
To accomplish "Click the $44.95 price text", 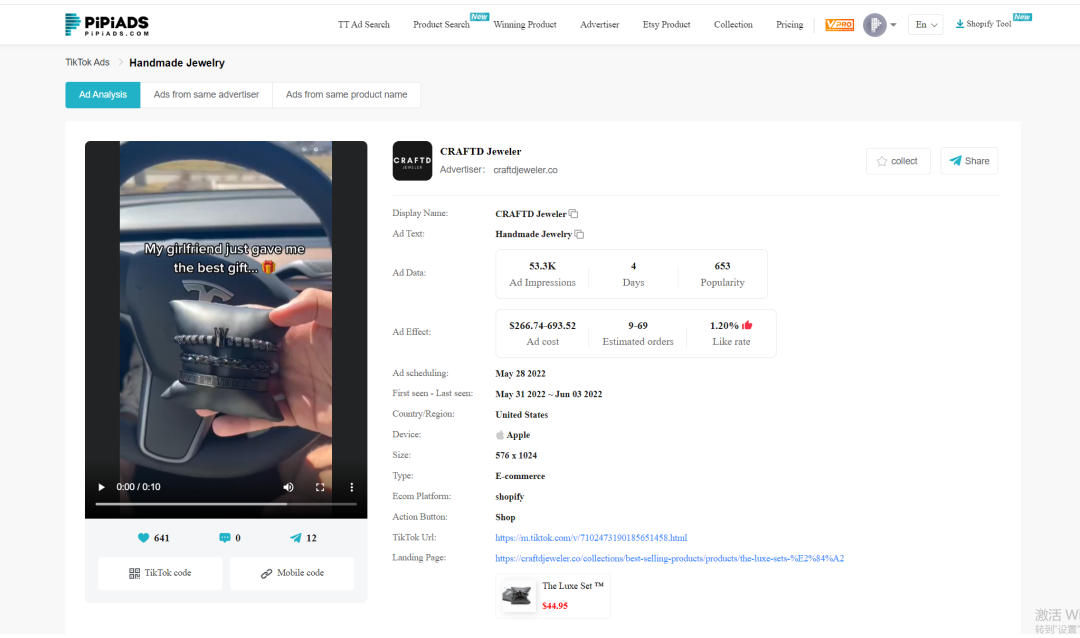I will pyautogui.click(x=555, y=606).
